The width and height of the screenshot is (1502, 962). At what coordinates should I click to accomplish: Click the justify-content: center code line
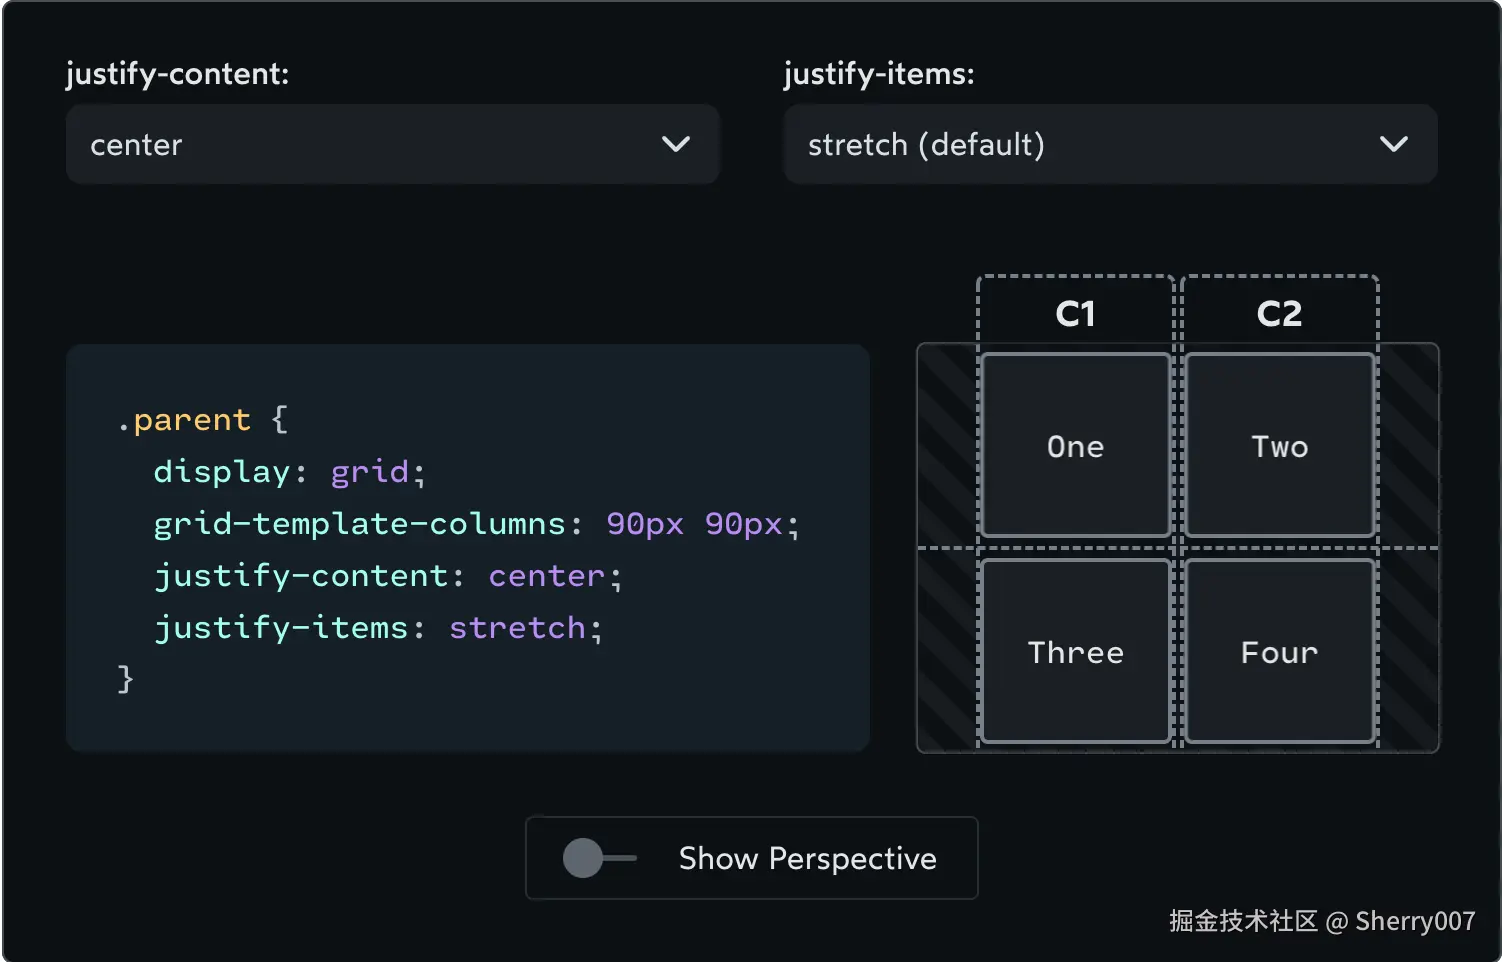pyautogui.click(x=388, y=576)
